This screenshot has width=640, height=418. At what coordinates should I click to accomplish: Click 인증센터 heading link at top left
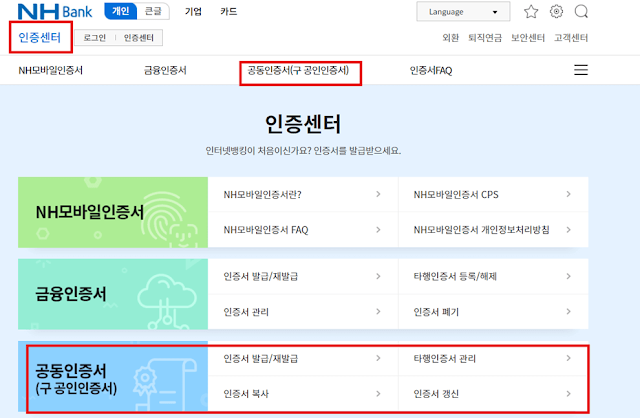click(40, 38)
